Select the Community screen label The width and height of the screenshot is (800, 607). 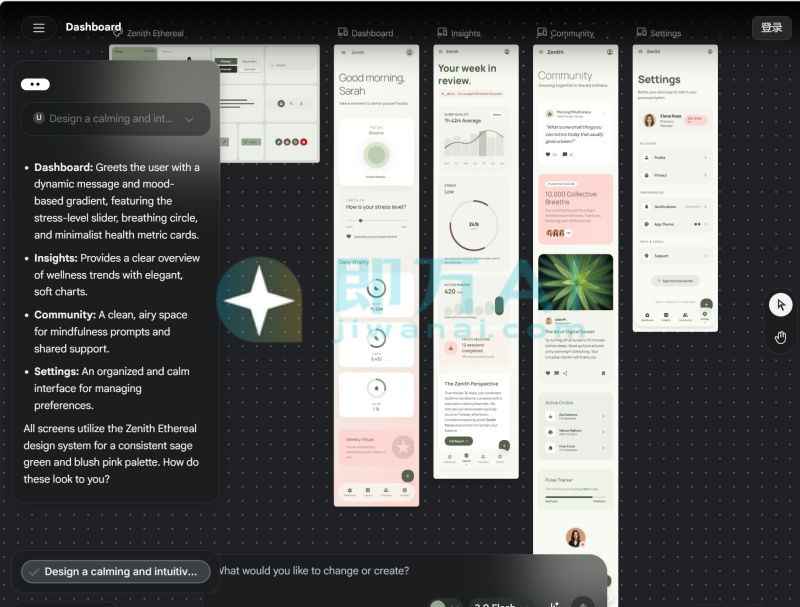point(571,33)
